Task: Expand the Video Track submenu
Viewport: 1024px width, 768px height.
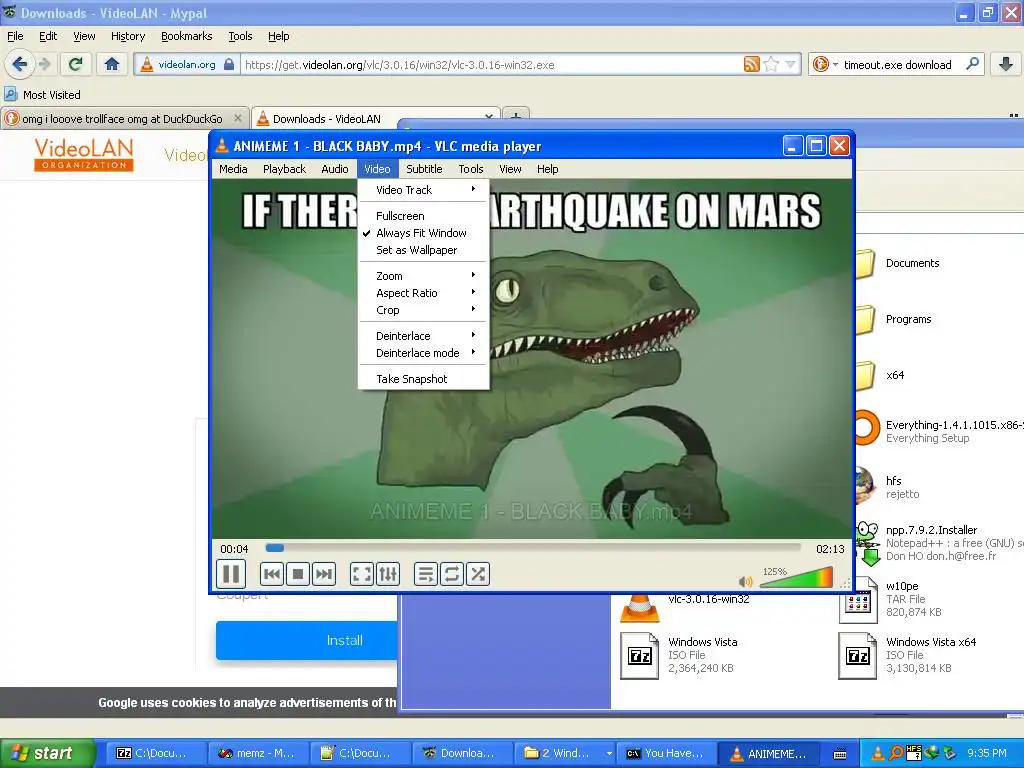Action: pyautogui.click(x=423, y=190)
